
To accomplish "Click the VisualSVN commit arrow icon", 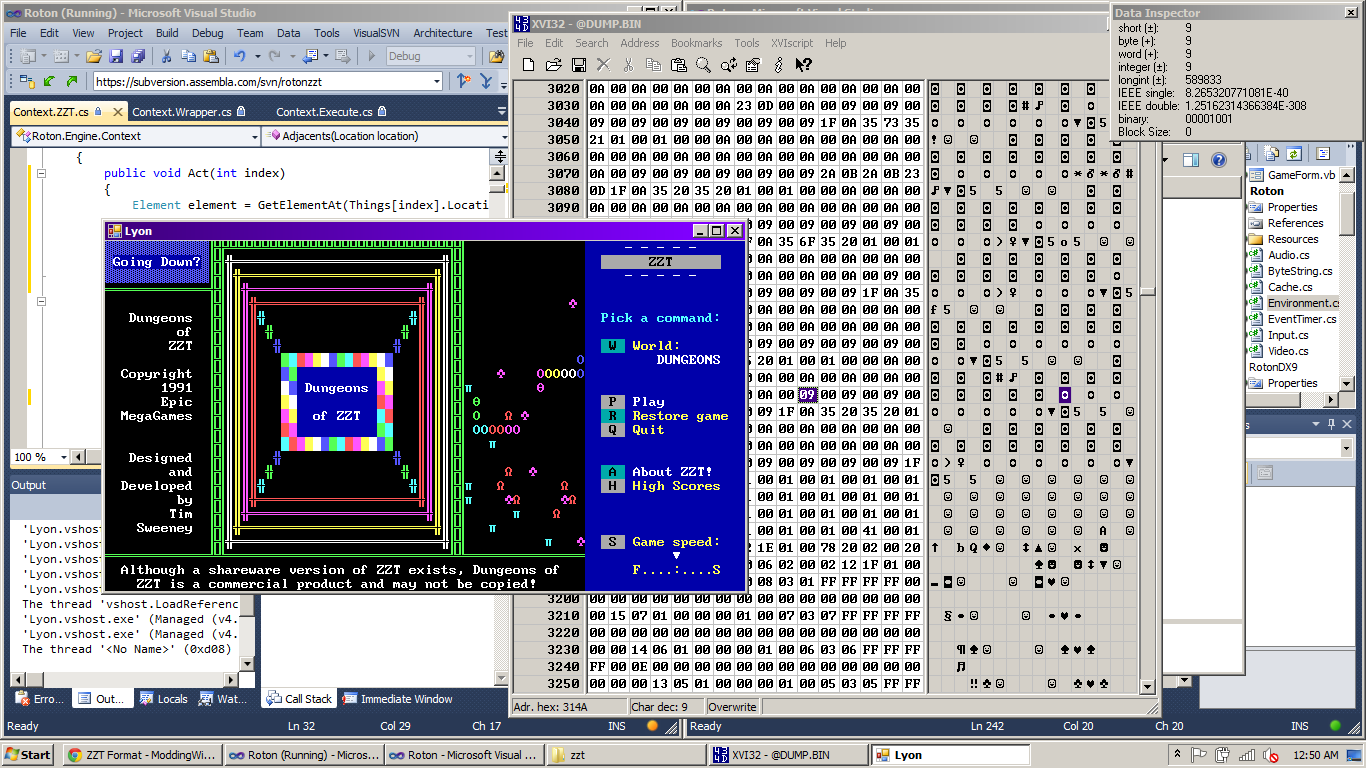I will coord(71,81).
